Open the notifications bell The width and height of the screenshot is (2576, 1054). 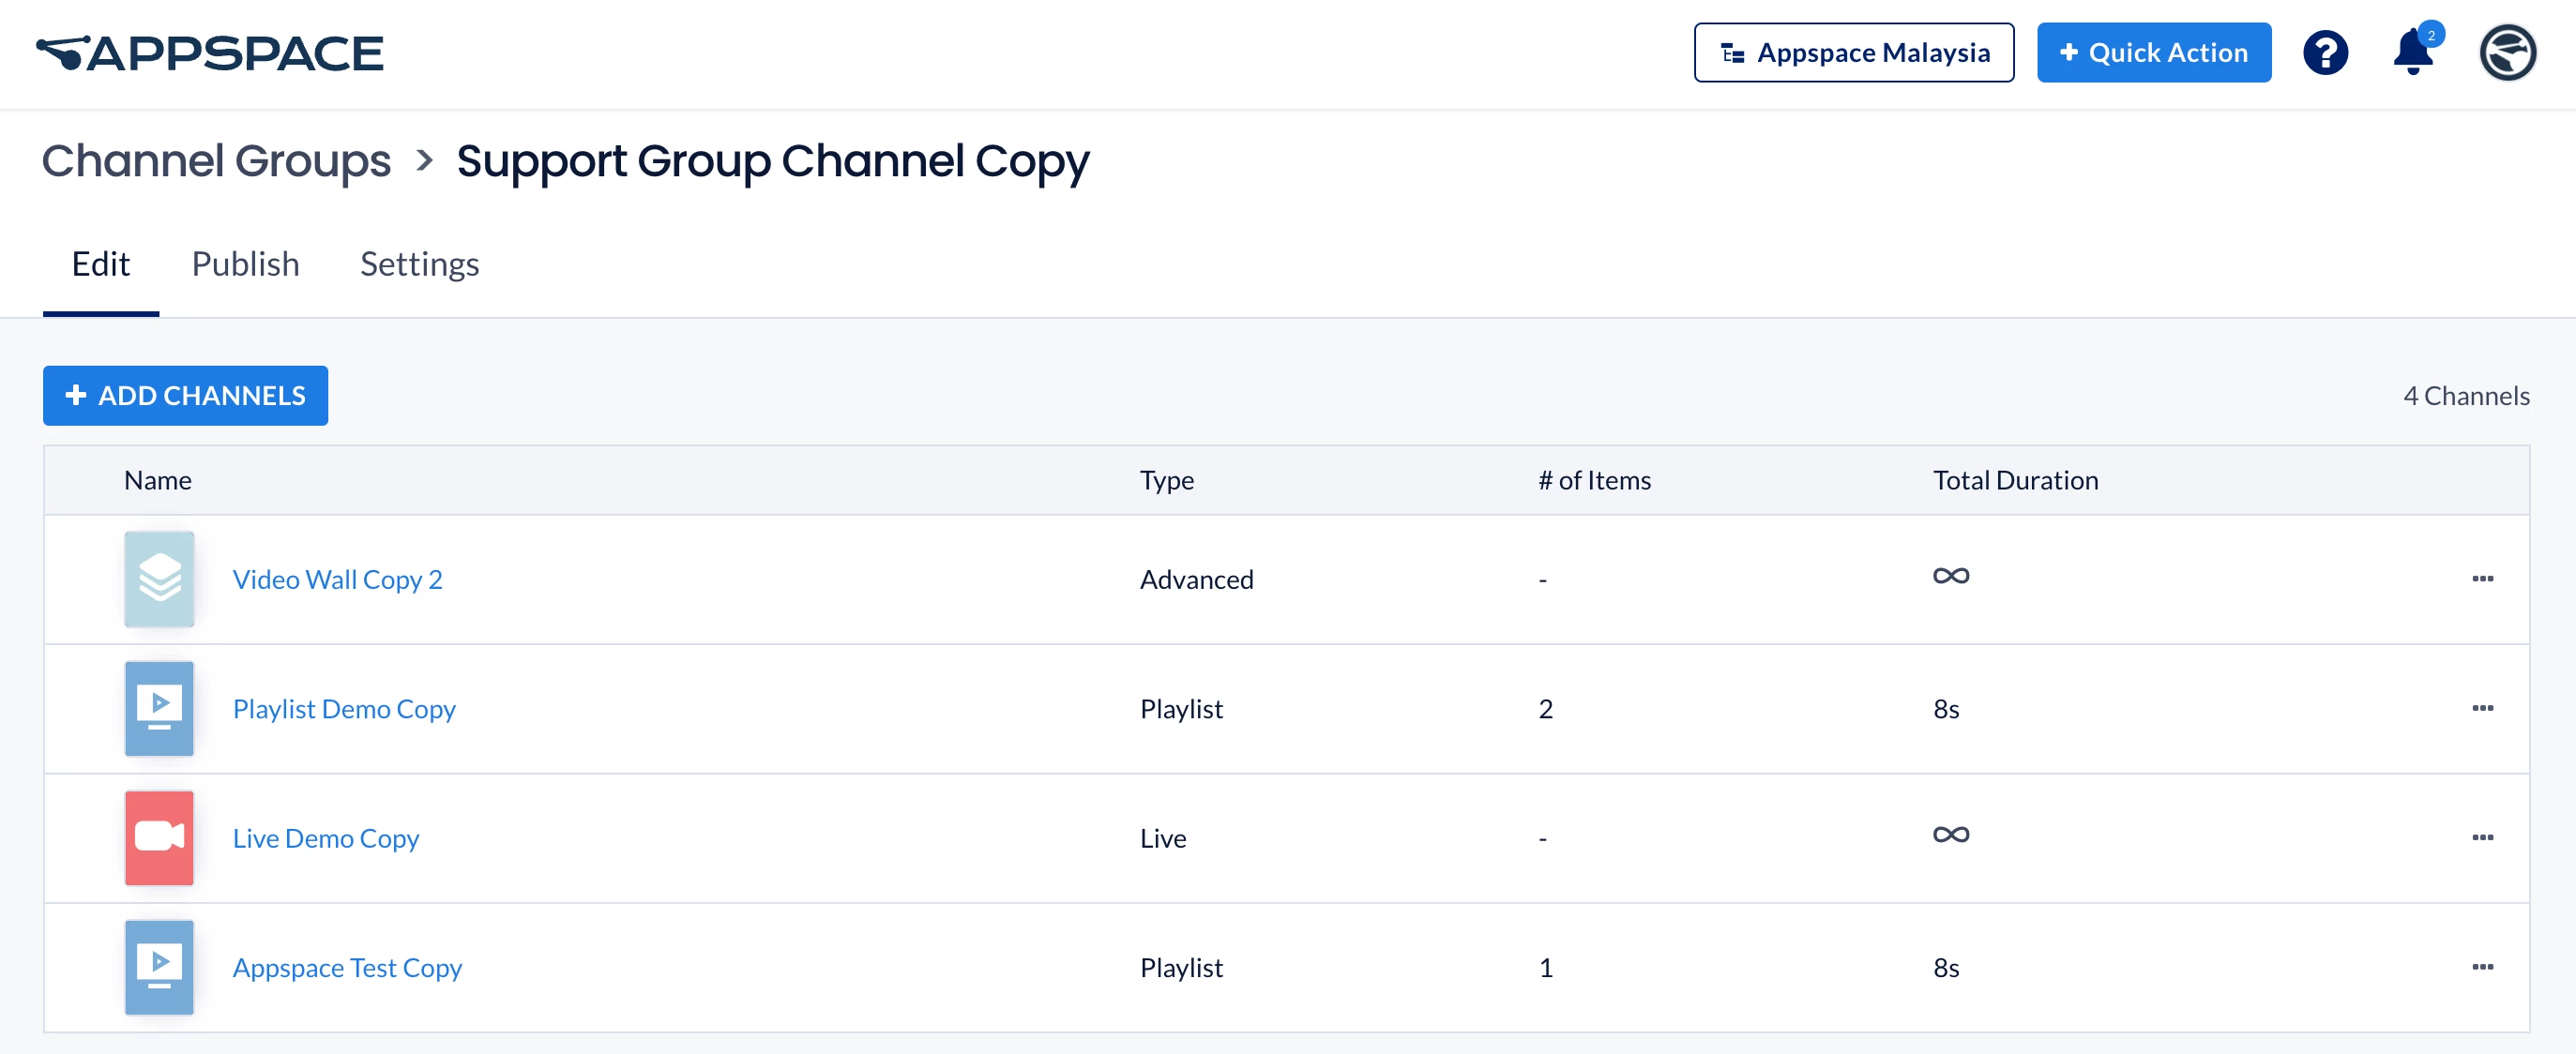pos(2412,53)
